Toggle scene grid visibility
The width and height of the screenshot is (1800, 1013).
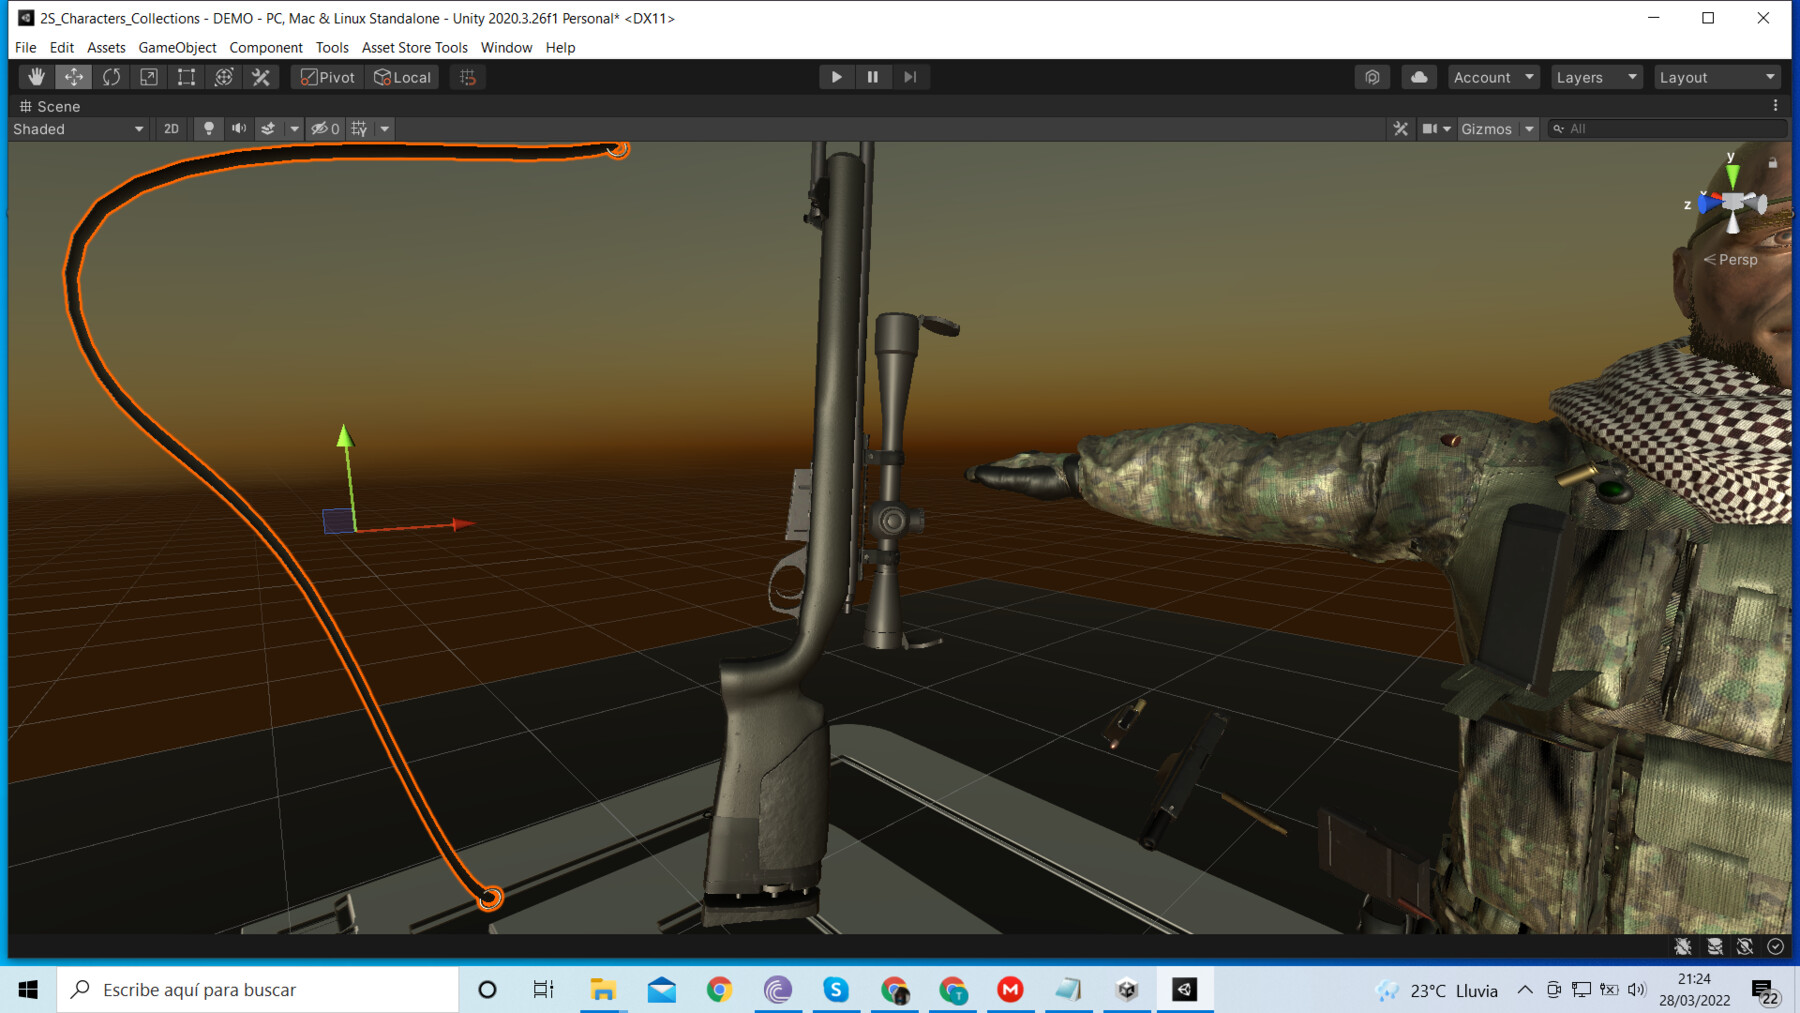pos(359,129)
